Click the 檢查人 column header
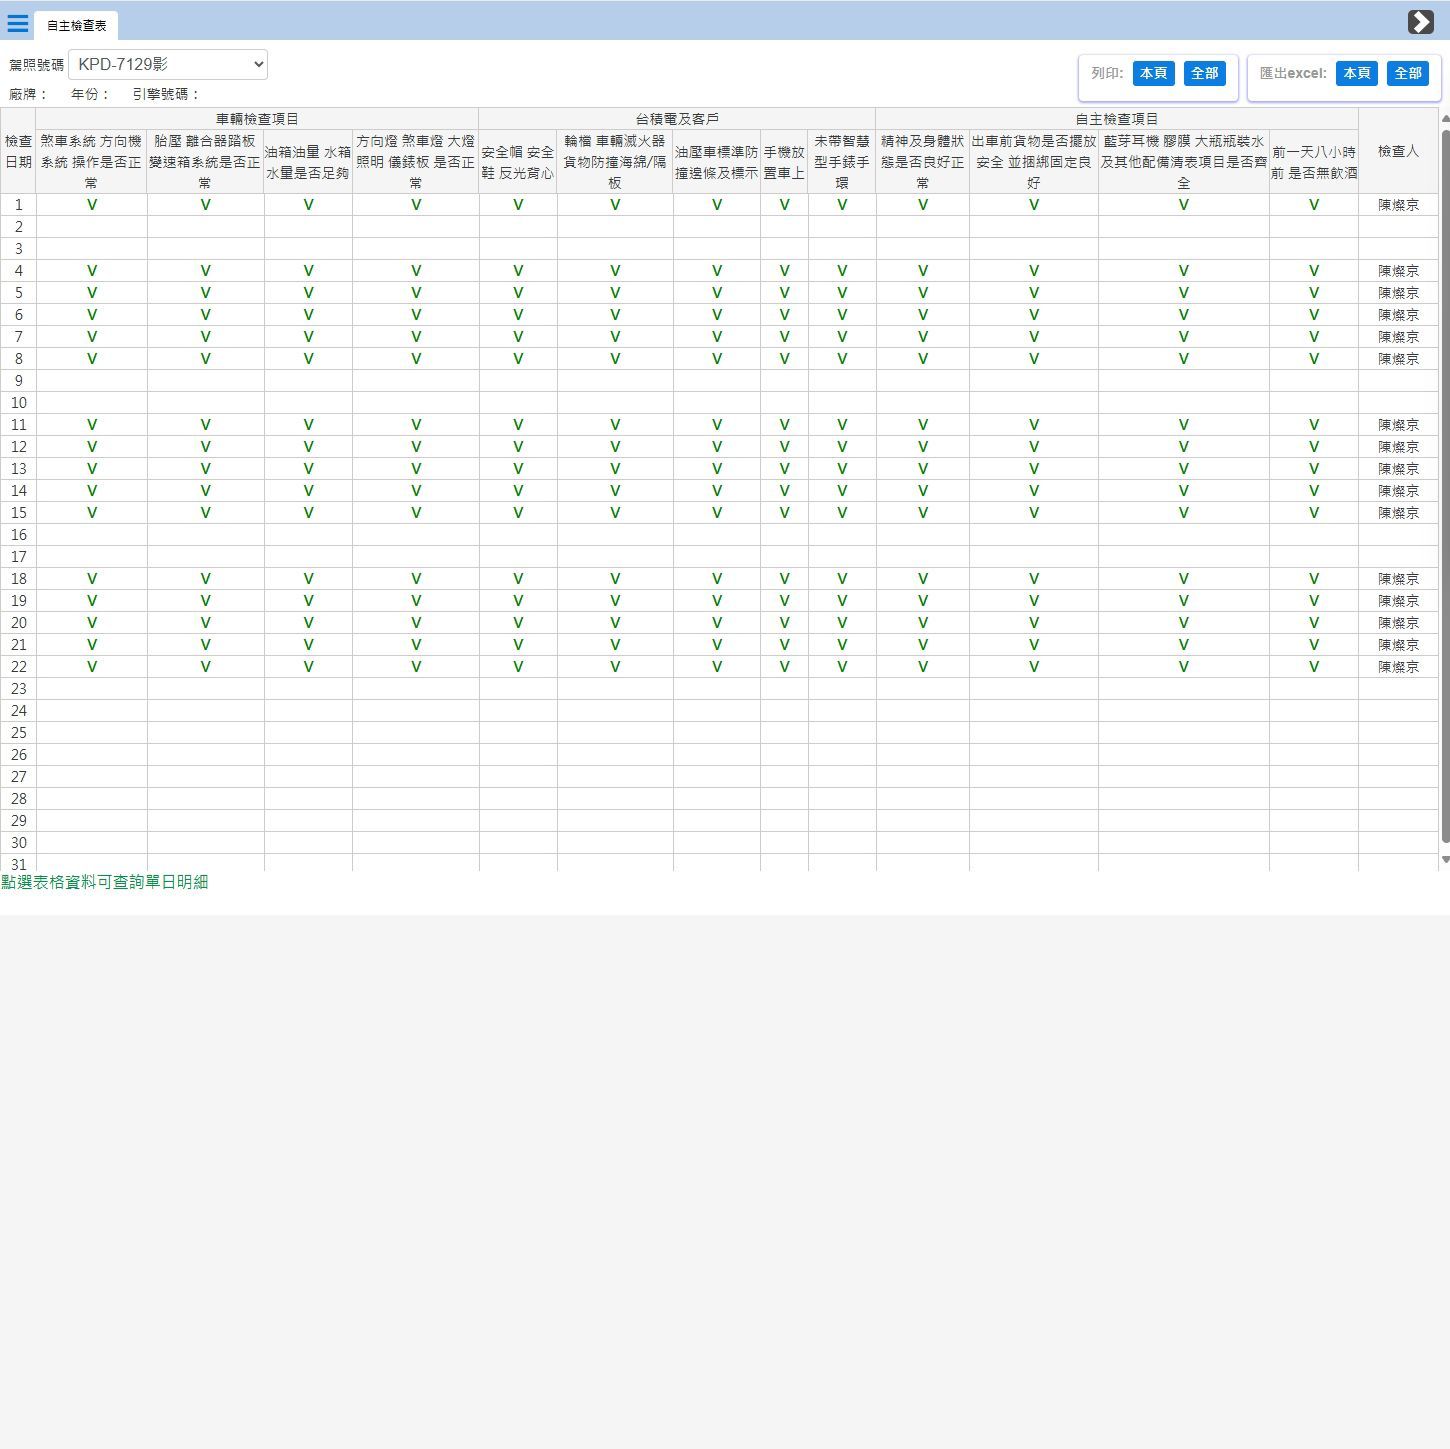This screenshot has width=1450, height=1449. (1398, 151)
